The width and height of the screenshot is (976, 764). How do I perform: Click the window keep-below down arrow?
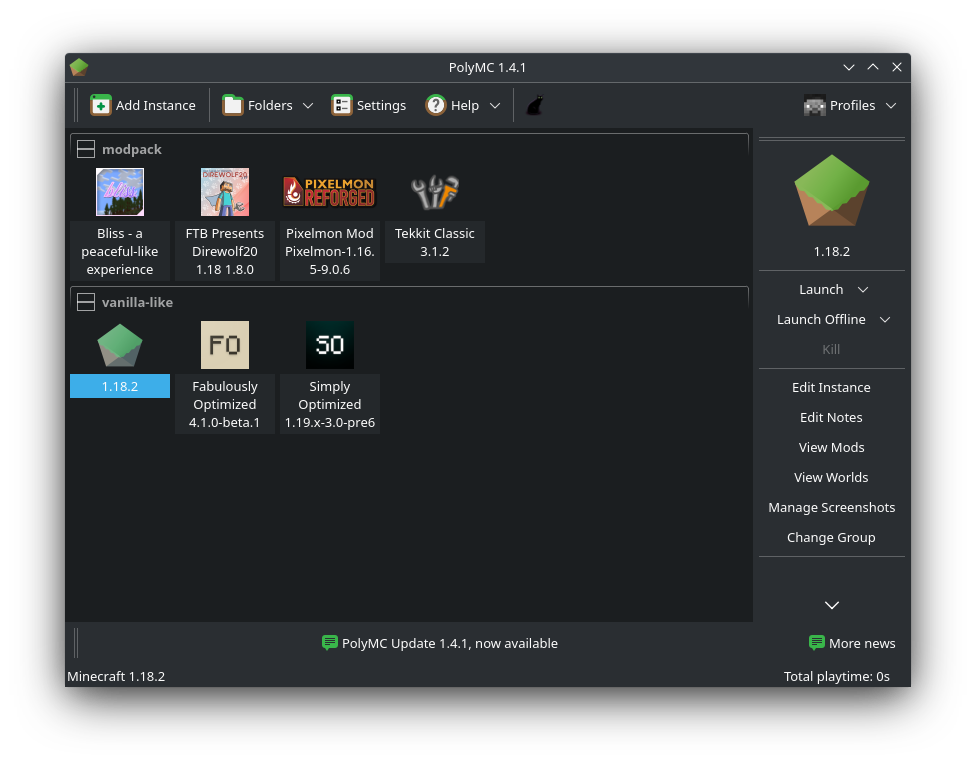pos(848,67)
